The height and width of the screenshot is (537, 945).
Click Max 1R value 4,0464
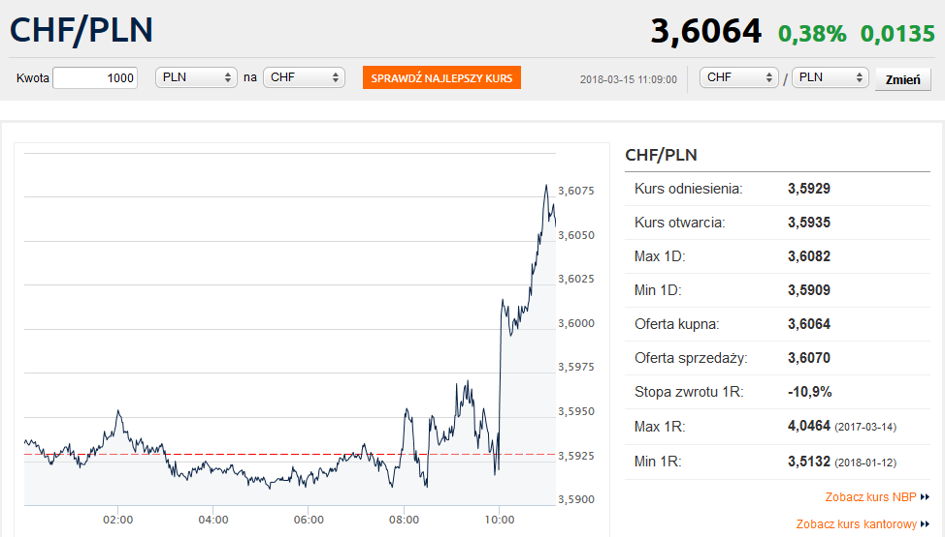[809, 426]
